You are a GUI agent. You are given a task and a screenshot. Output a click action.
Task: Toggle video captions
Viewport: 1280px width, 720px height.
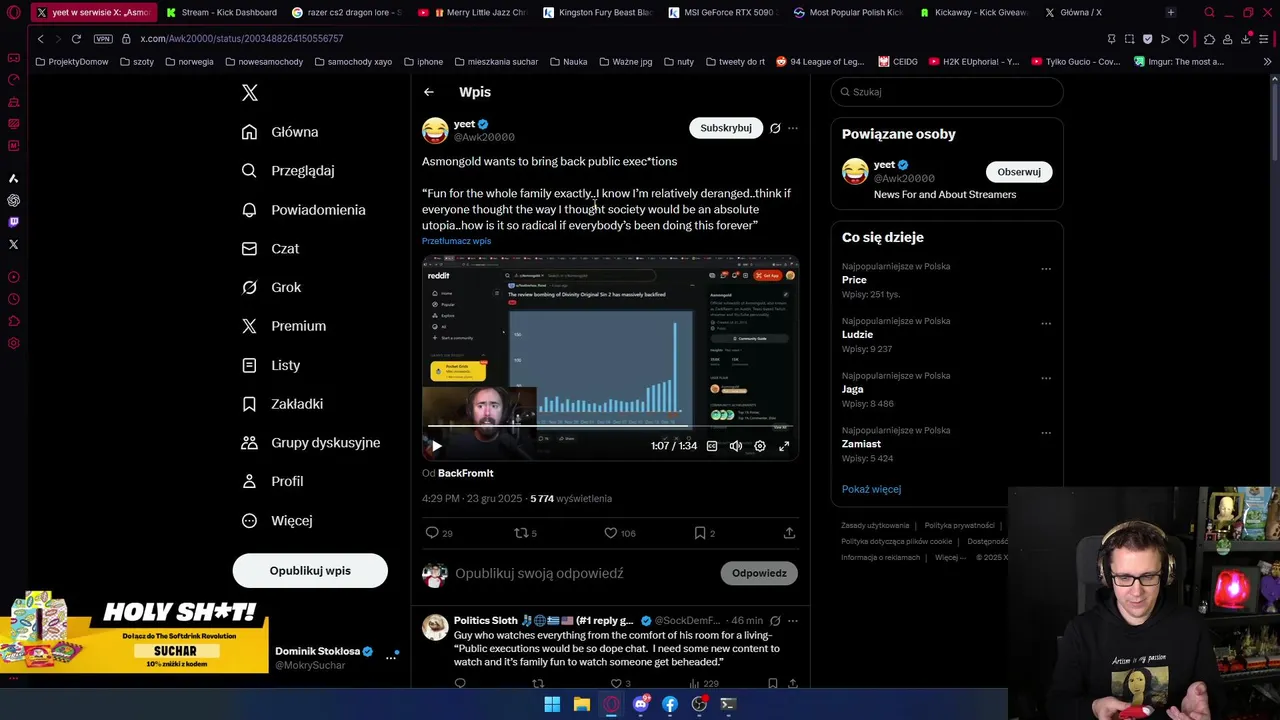coord(712,446)
